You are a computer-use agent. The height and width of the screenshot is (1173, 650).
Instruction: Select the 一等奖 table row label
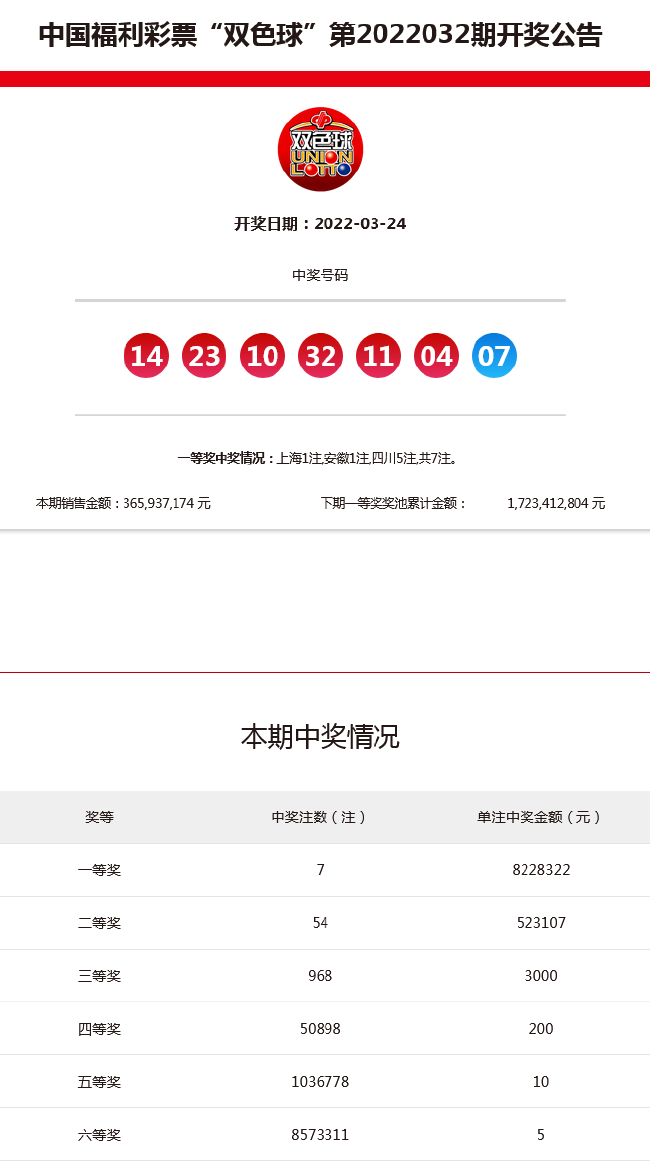click(99, 870)
